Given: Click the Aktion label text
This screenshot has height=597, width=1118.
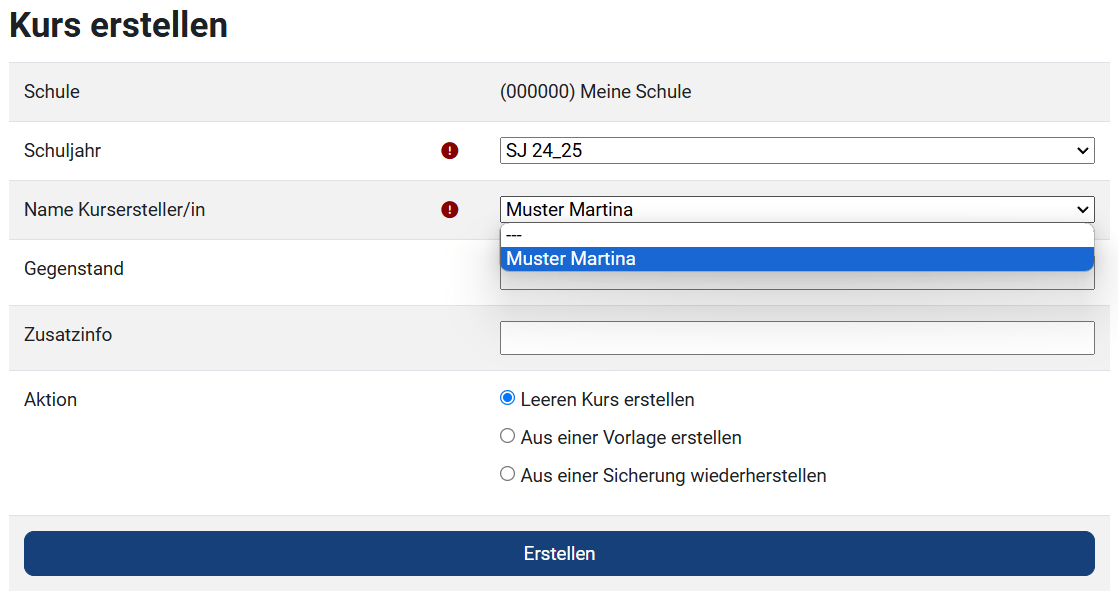Looking at the screenshot, I should point(50,400).
